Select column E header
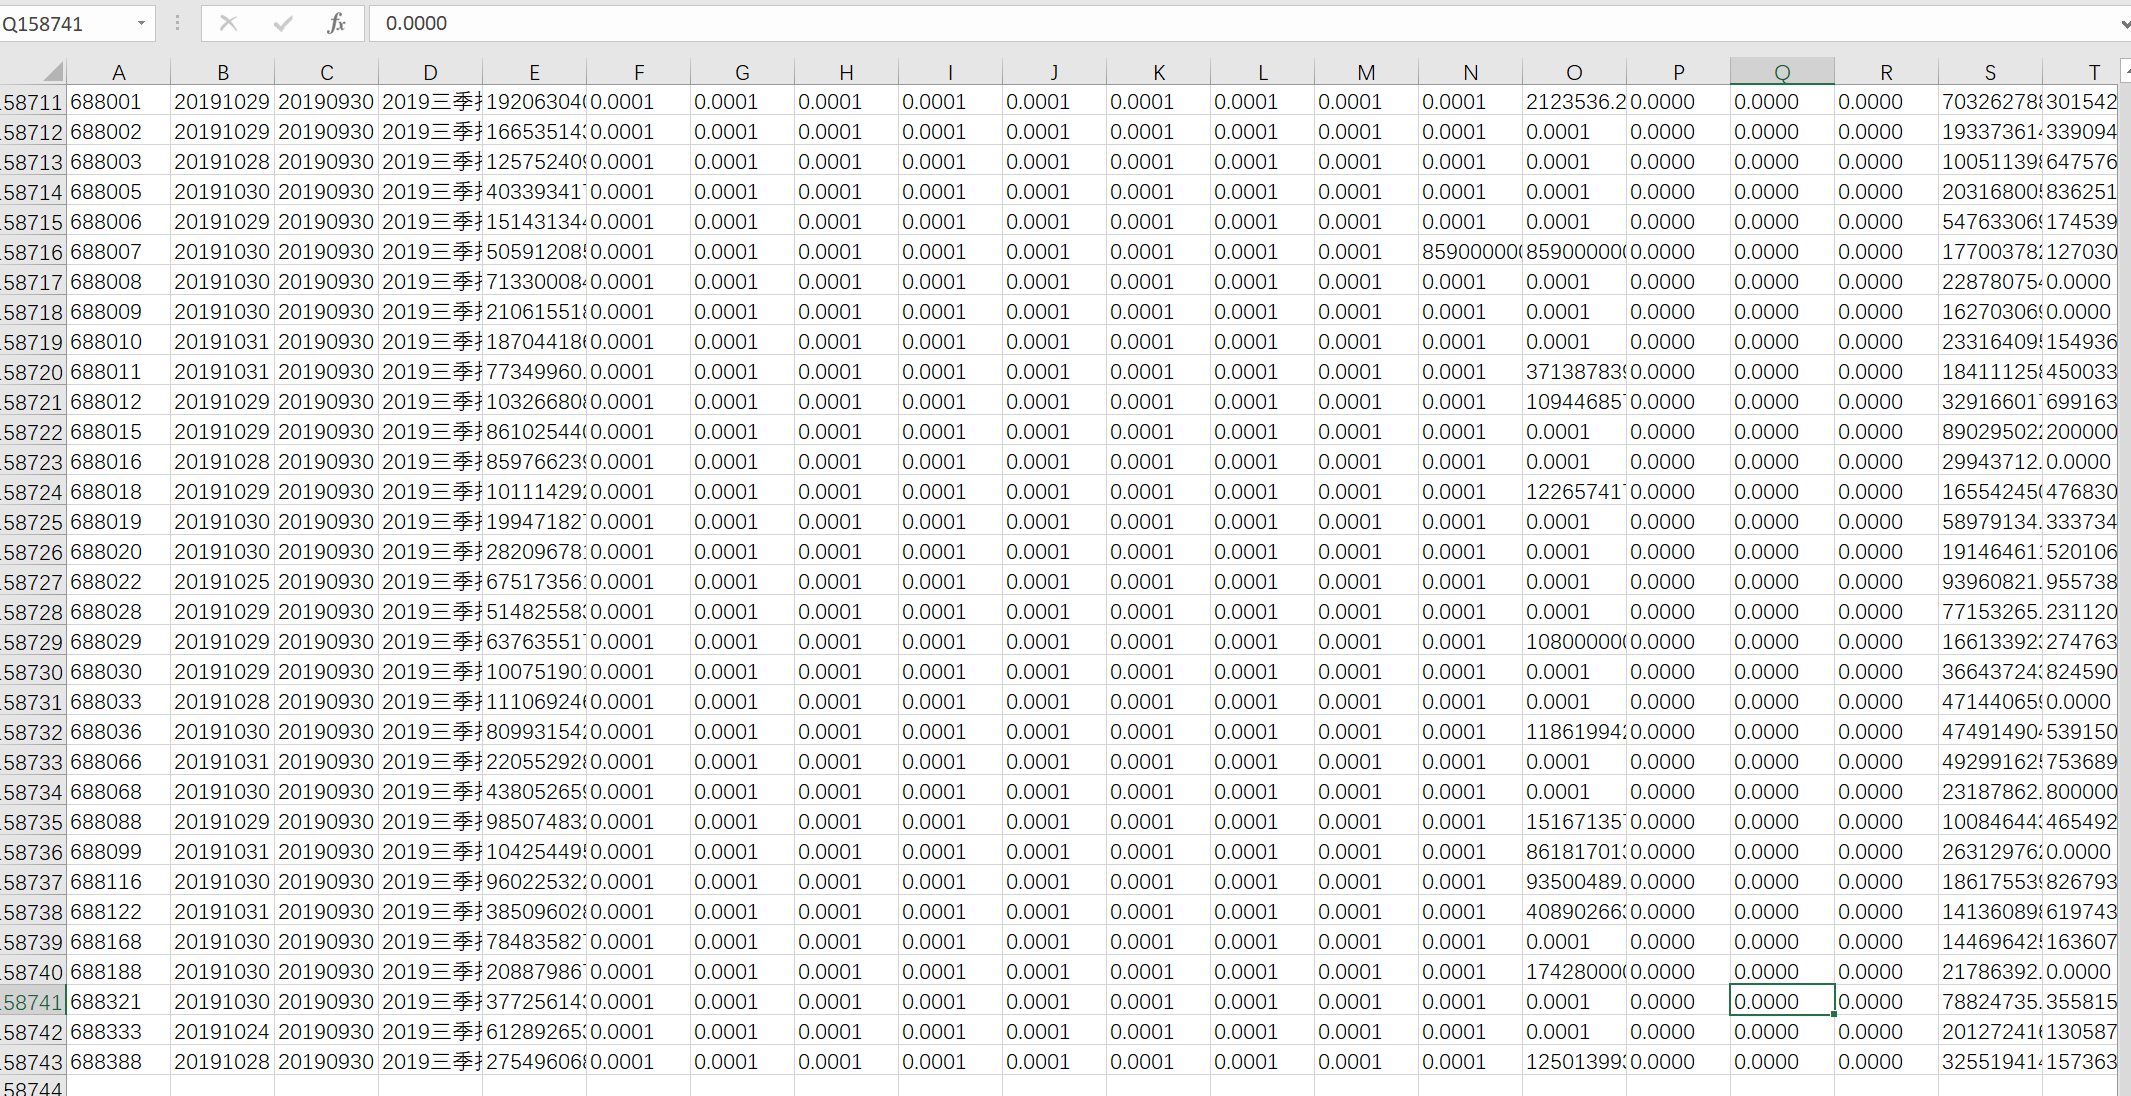This screenshot has width=2131, height=1096. (x=534, y=72)
